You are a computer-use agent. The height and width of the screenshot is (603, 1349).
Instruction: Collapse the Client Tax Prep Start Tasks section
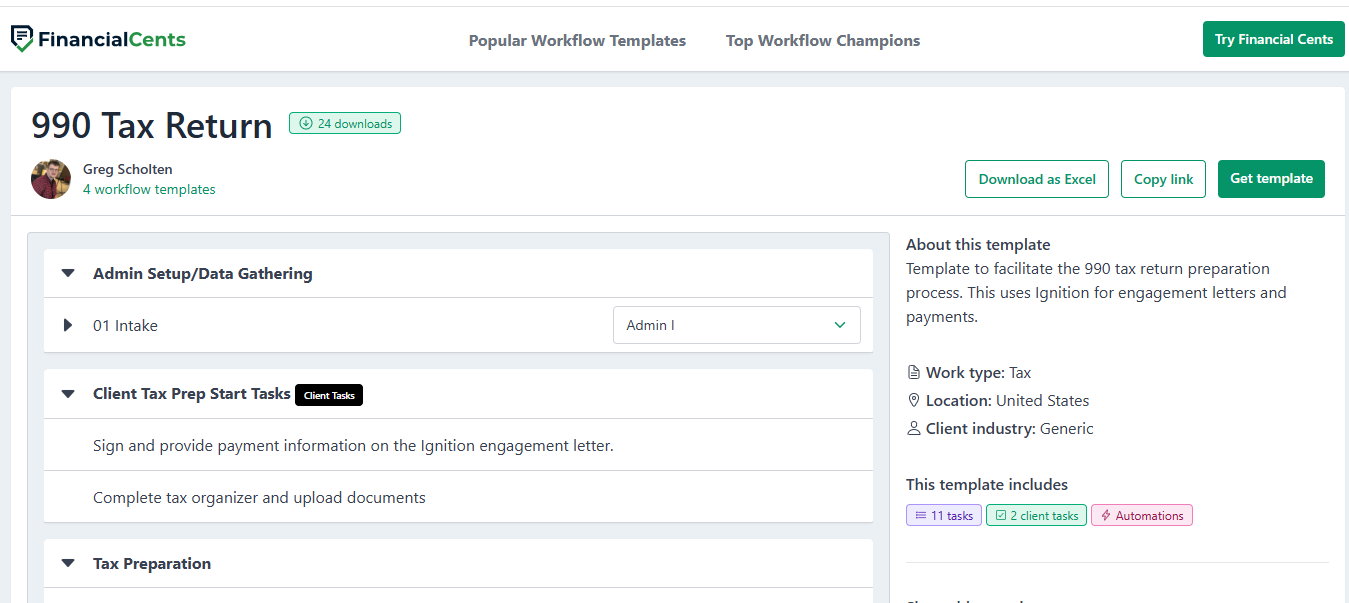point(68,394)
